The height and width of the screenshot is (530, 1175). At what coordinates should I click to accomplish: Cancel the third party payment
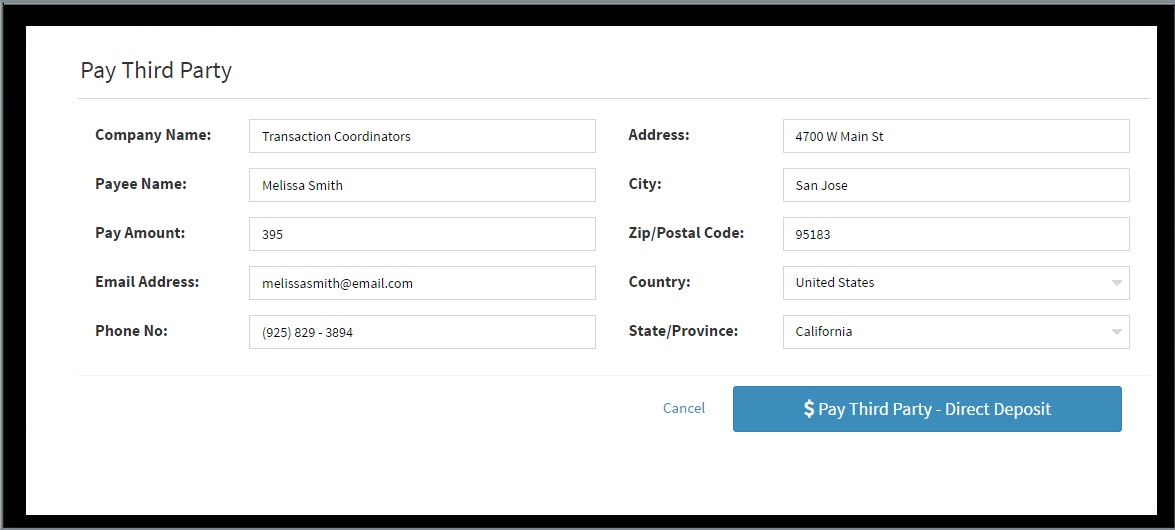pyautogui.click(x=684, y=409)
